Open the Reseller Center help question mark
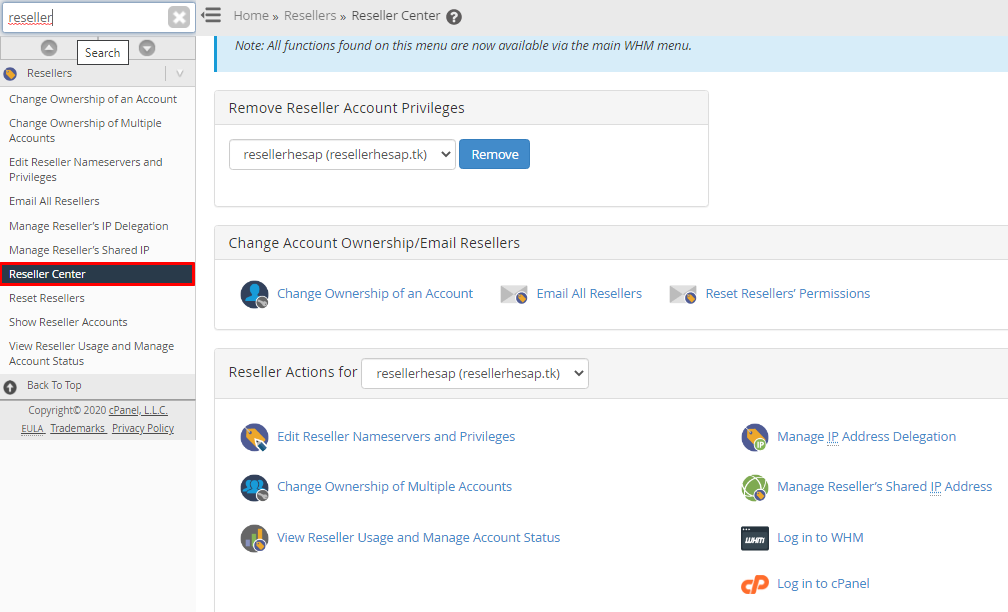The width and height of the screenshot is (1008, 612). pos(454,17)
